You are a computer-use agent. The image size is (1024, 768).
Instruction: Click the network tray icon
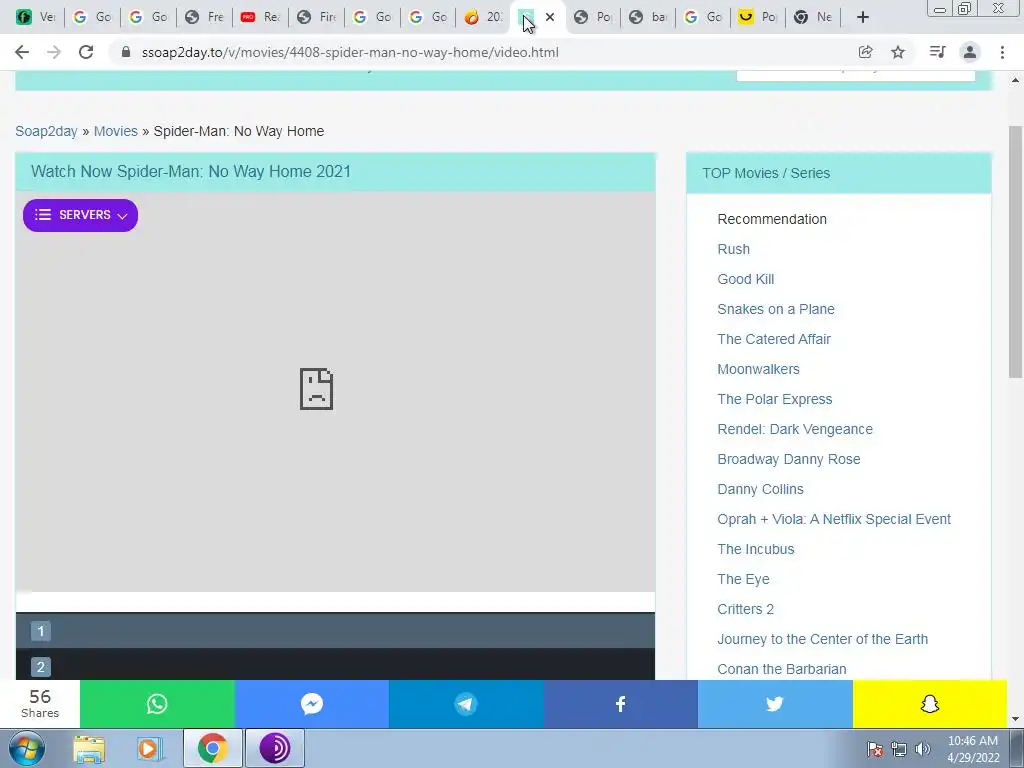tap(899, 749)
